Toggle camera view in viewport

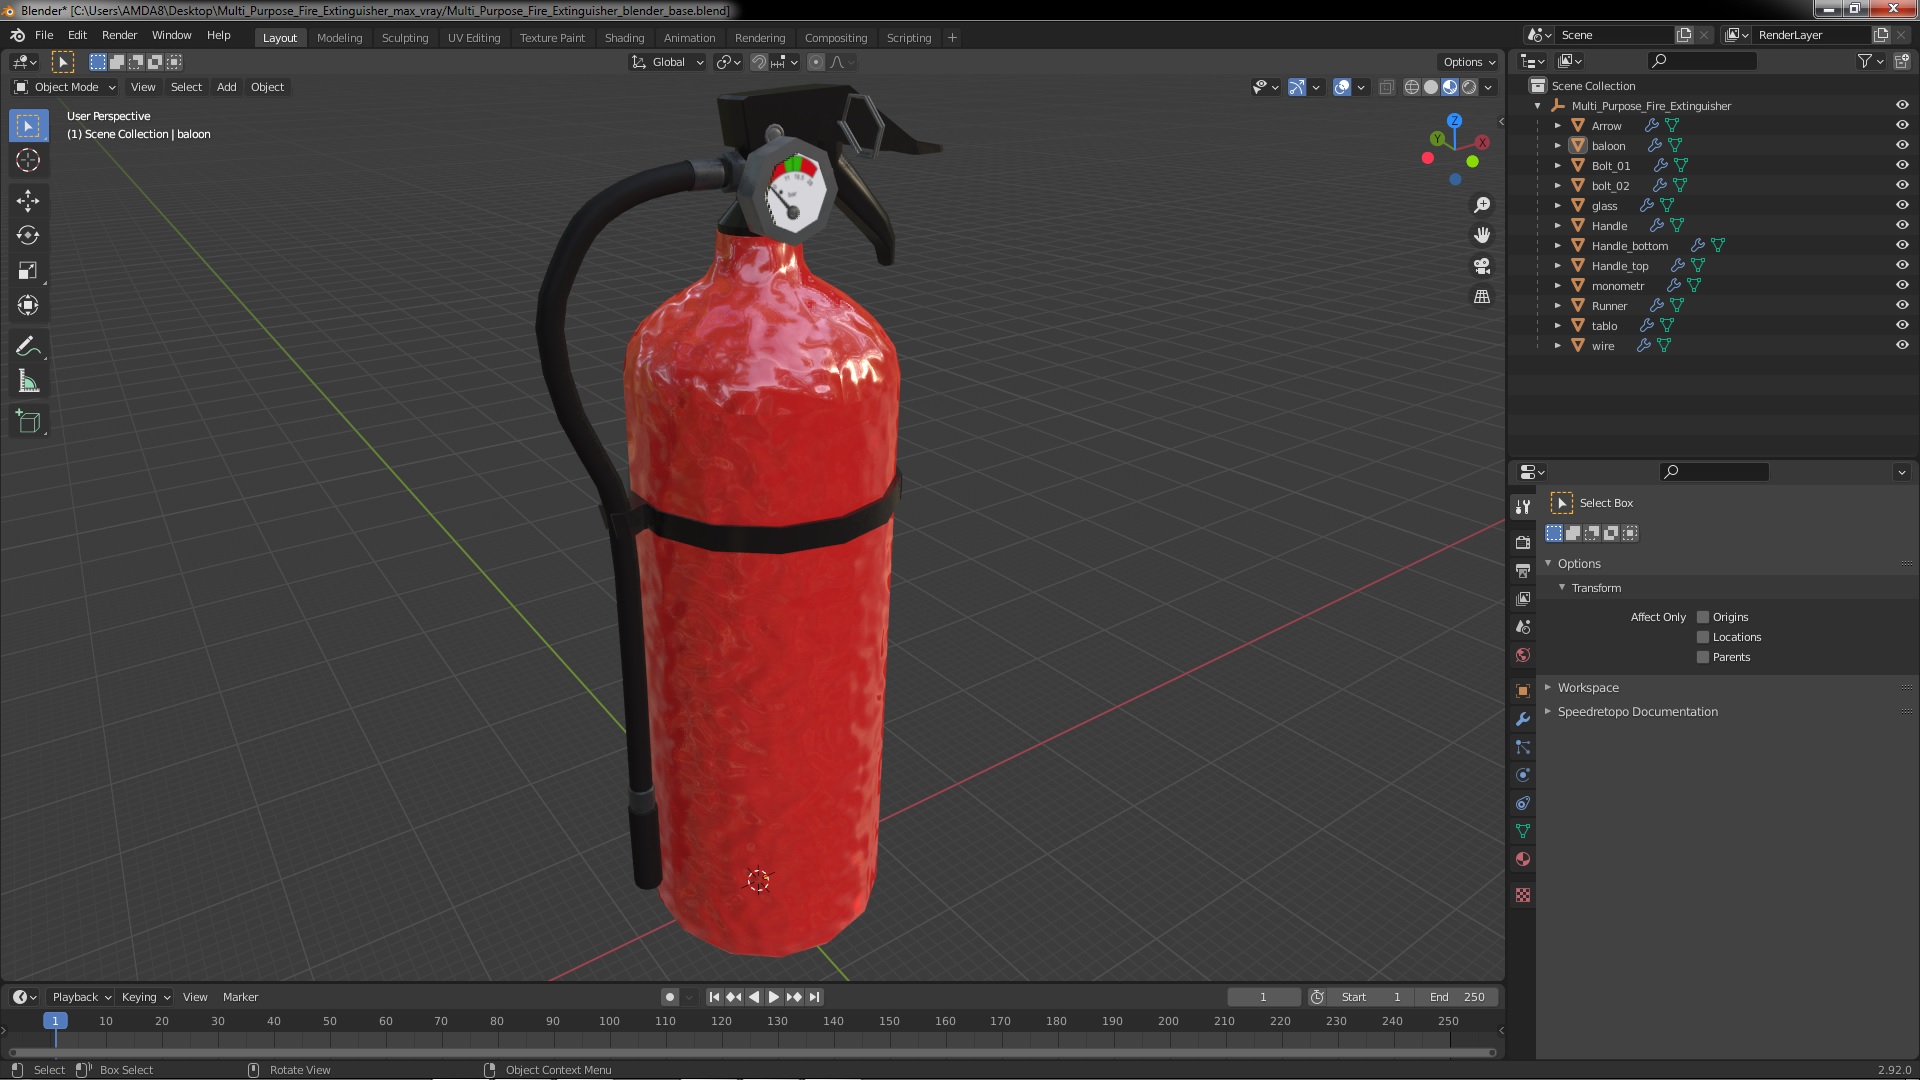1482,266
